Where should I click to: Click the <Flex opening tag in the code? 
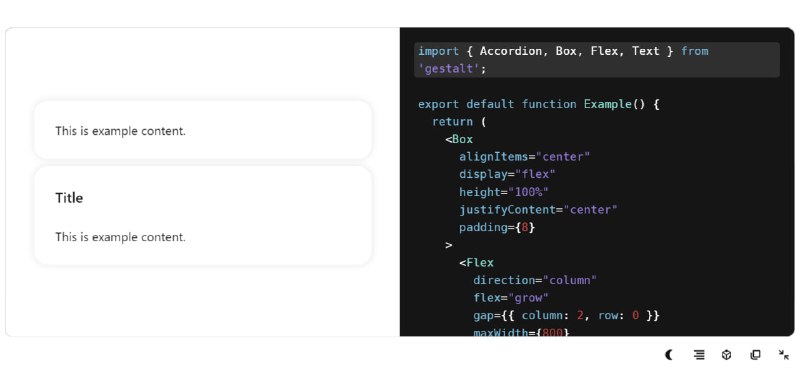pos(477,262)
